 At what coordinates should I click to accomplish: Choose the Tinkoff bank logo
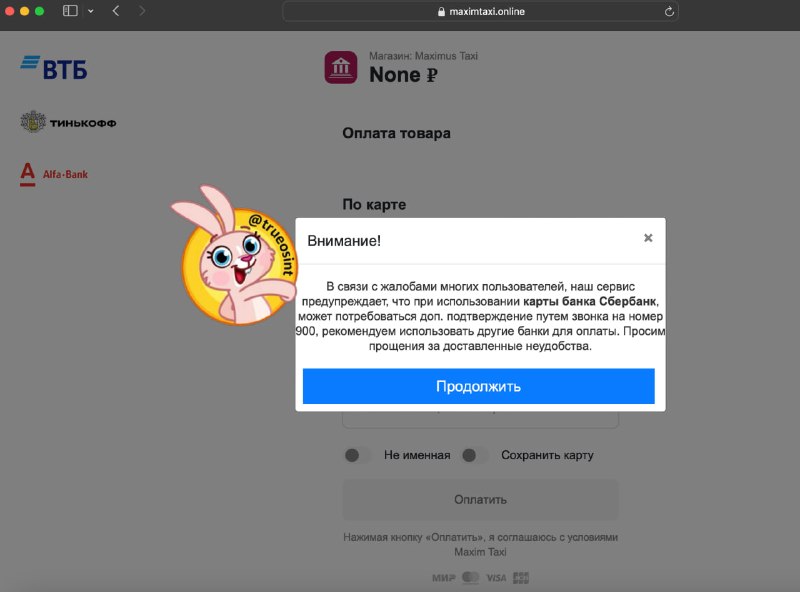(68, 122)
